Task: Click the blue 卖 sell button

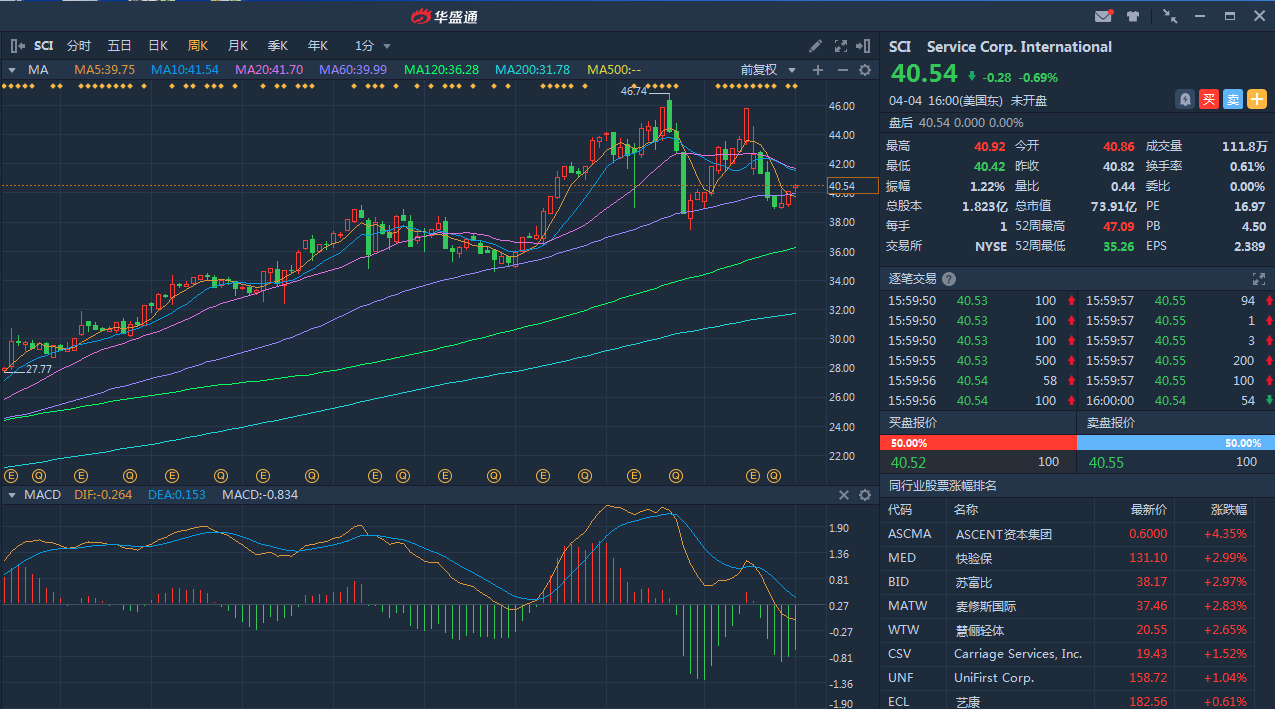Action: (1233, 99)
